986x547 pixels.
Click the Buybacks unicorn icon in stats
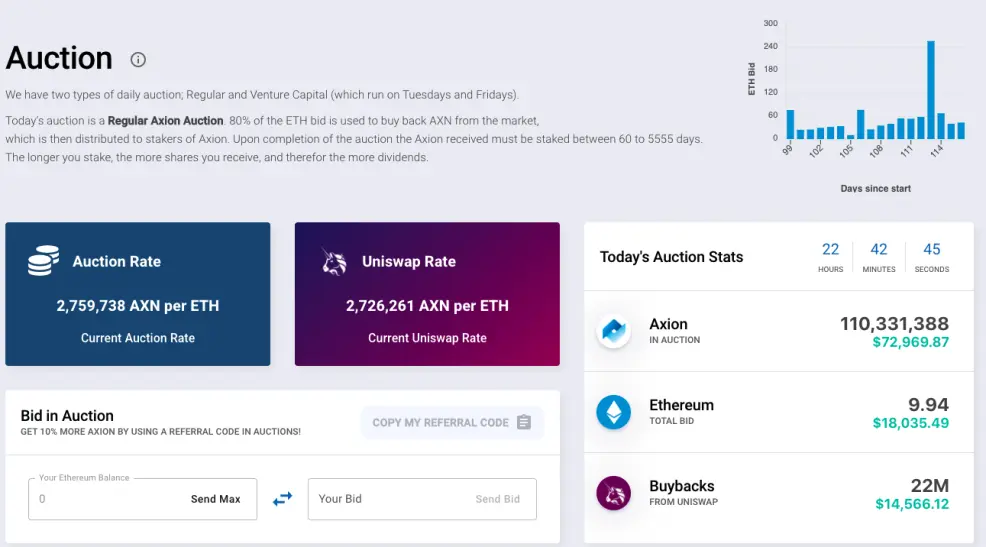tap(613, 493)
